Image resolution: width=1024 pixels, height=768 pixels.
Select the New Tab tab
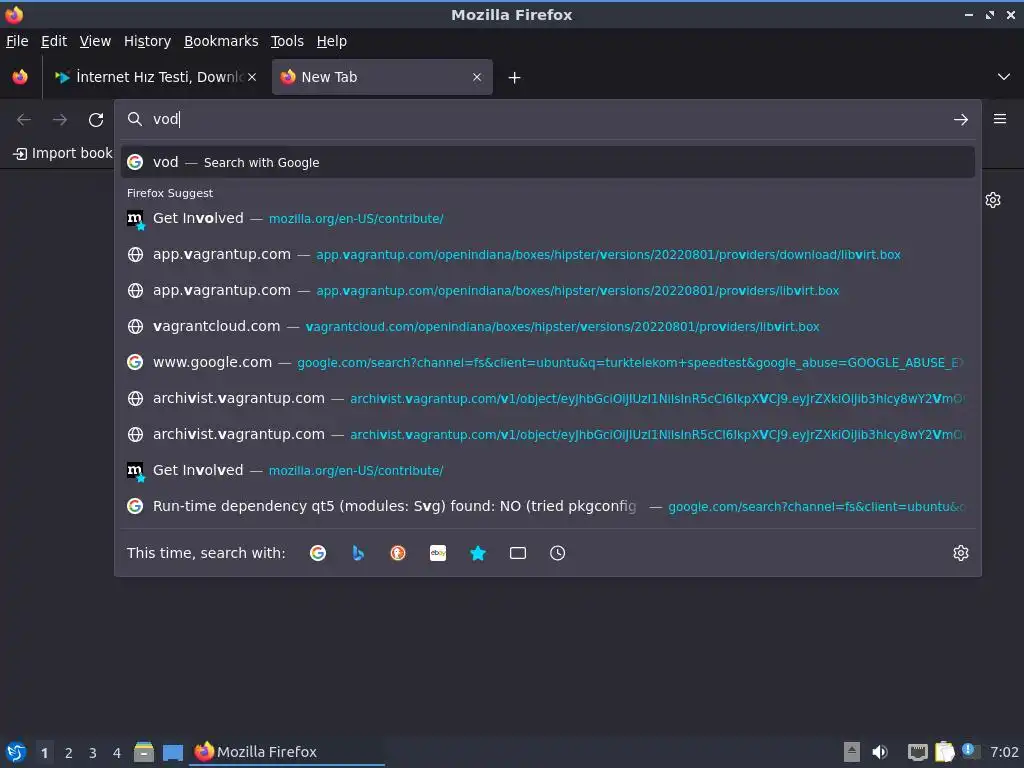click(382, 77)
